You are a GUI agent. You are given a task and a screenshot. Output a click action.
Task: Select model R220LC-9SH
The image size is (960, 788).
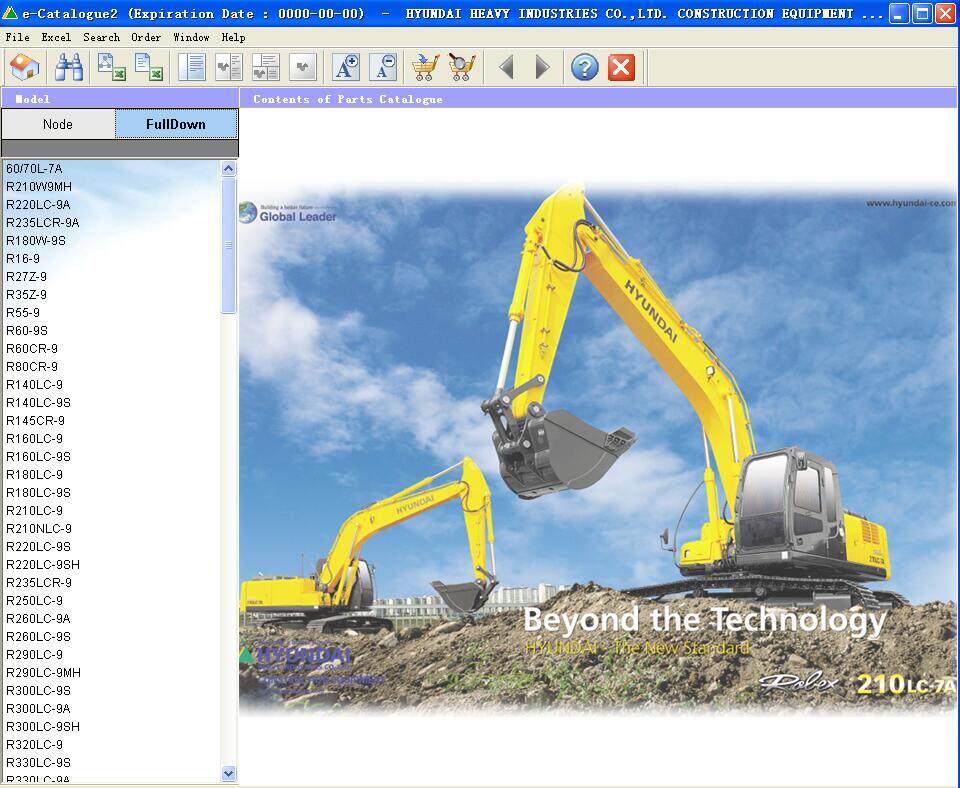(43, 565)
